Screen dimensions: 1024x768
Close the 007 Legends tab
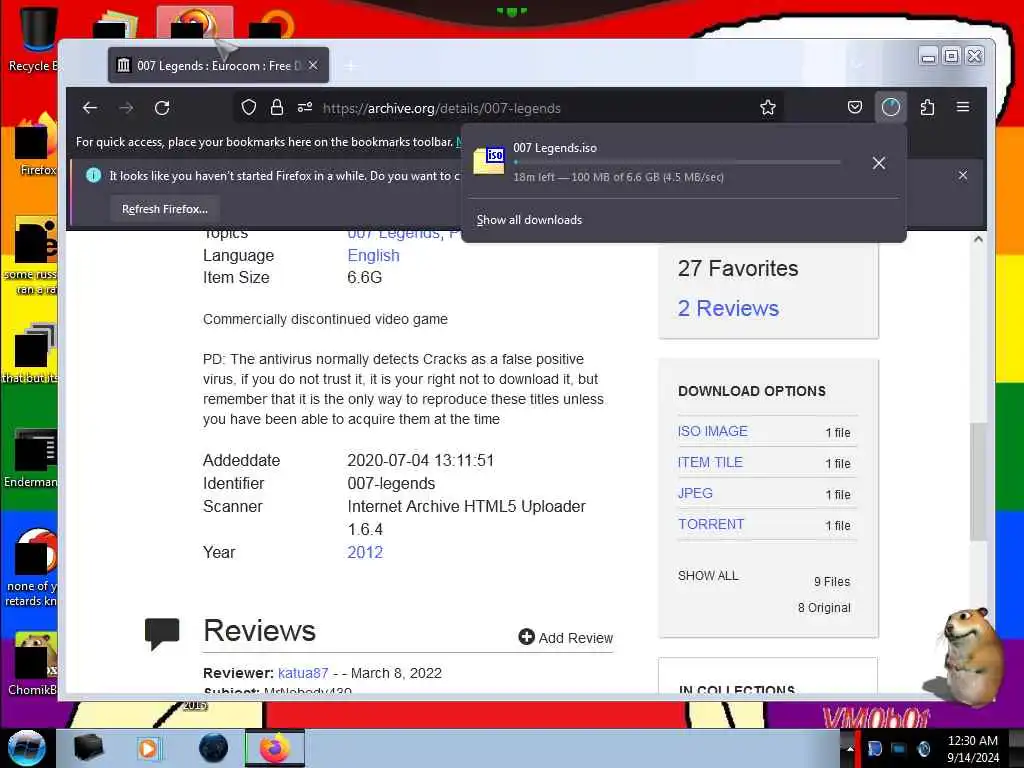pyautogui.click(x=313, y=65)
